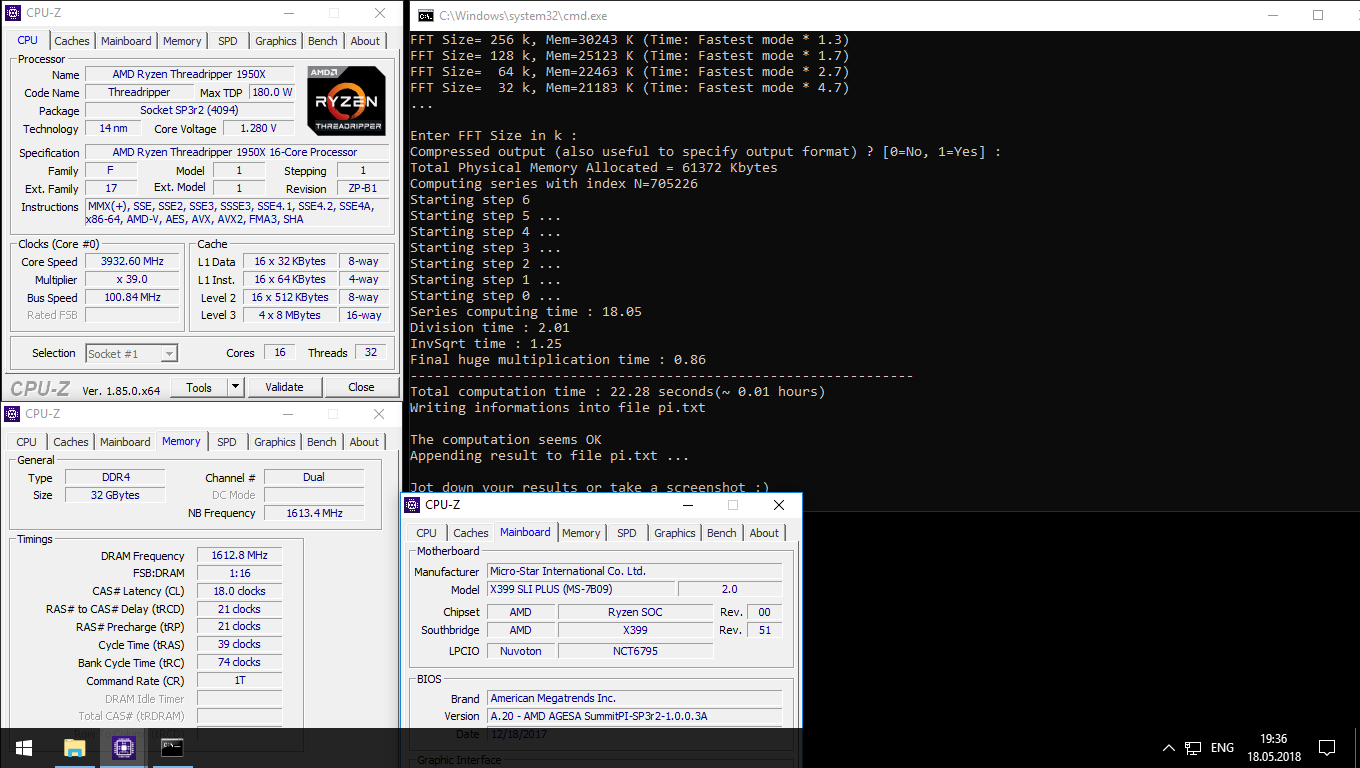Open SPD tab in top CPU-Z
Viewport: 1360px width, 768px height.
point(228,41)
